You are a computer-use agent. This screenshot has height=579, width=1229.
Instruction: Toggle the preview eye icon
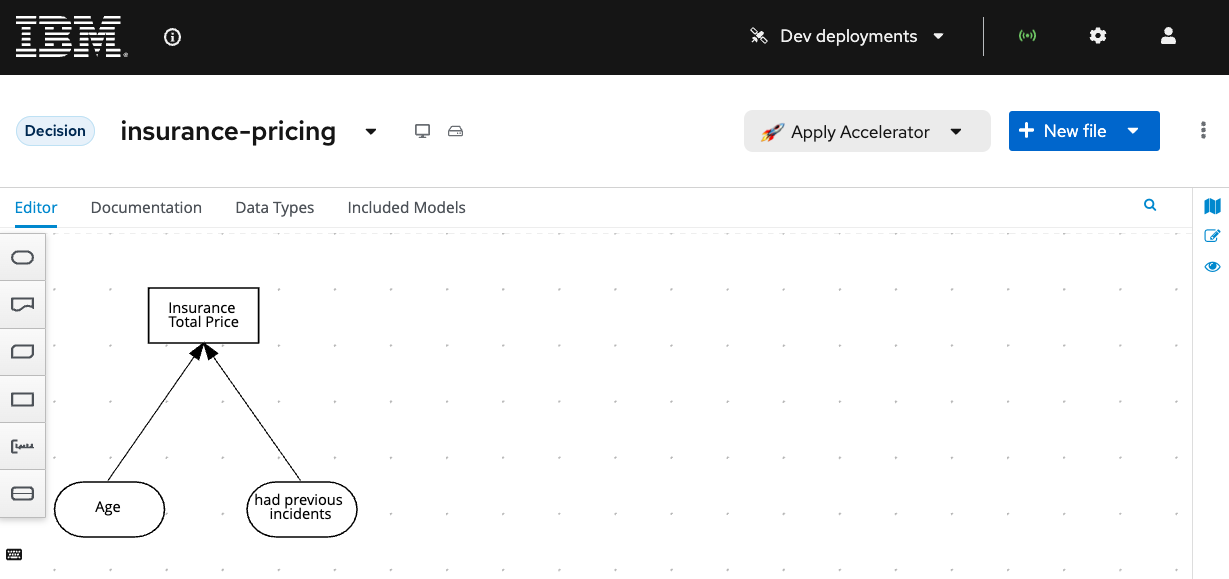(1213, 267)
